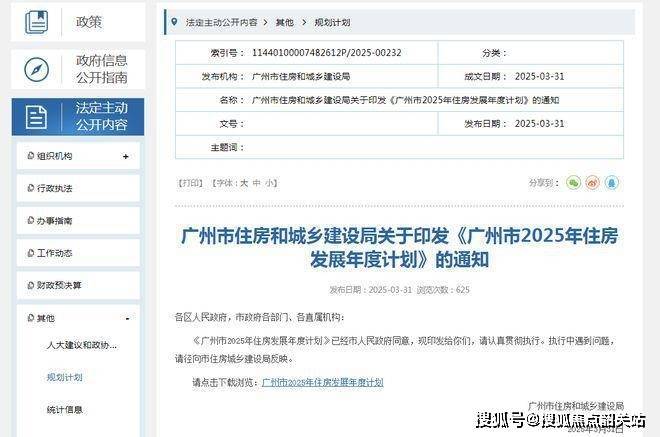Image resolution: width=660 pixels, height=437 pixels.
Task: Go to 法定主动公开内容 in breadcrumb
Action: coord(222,22)
